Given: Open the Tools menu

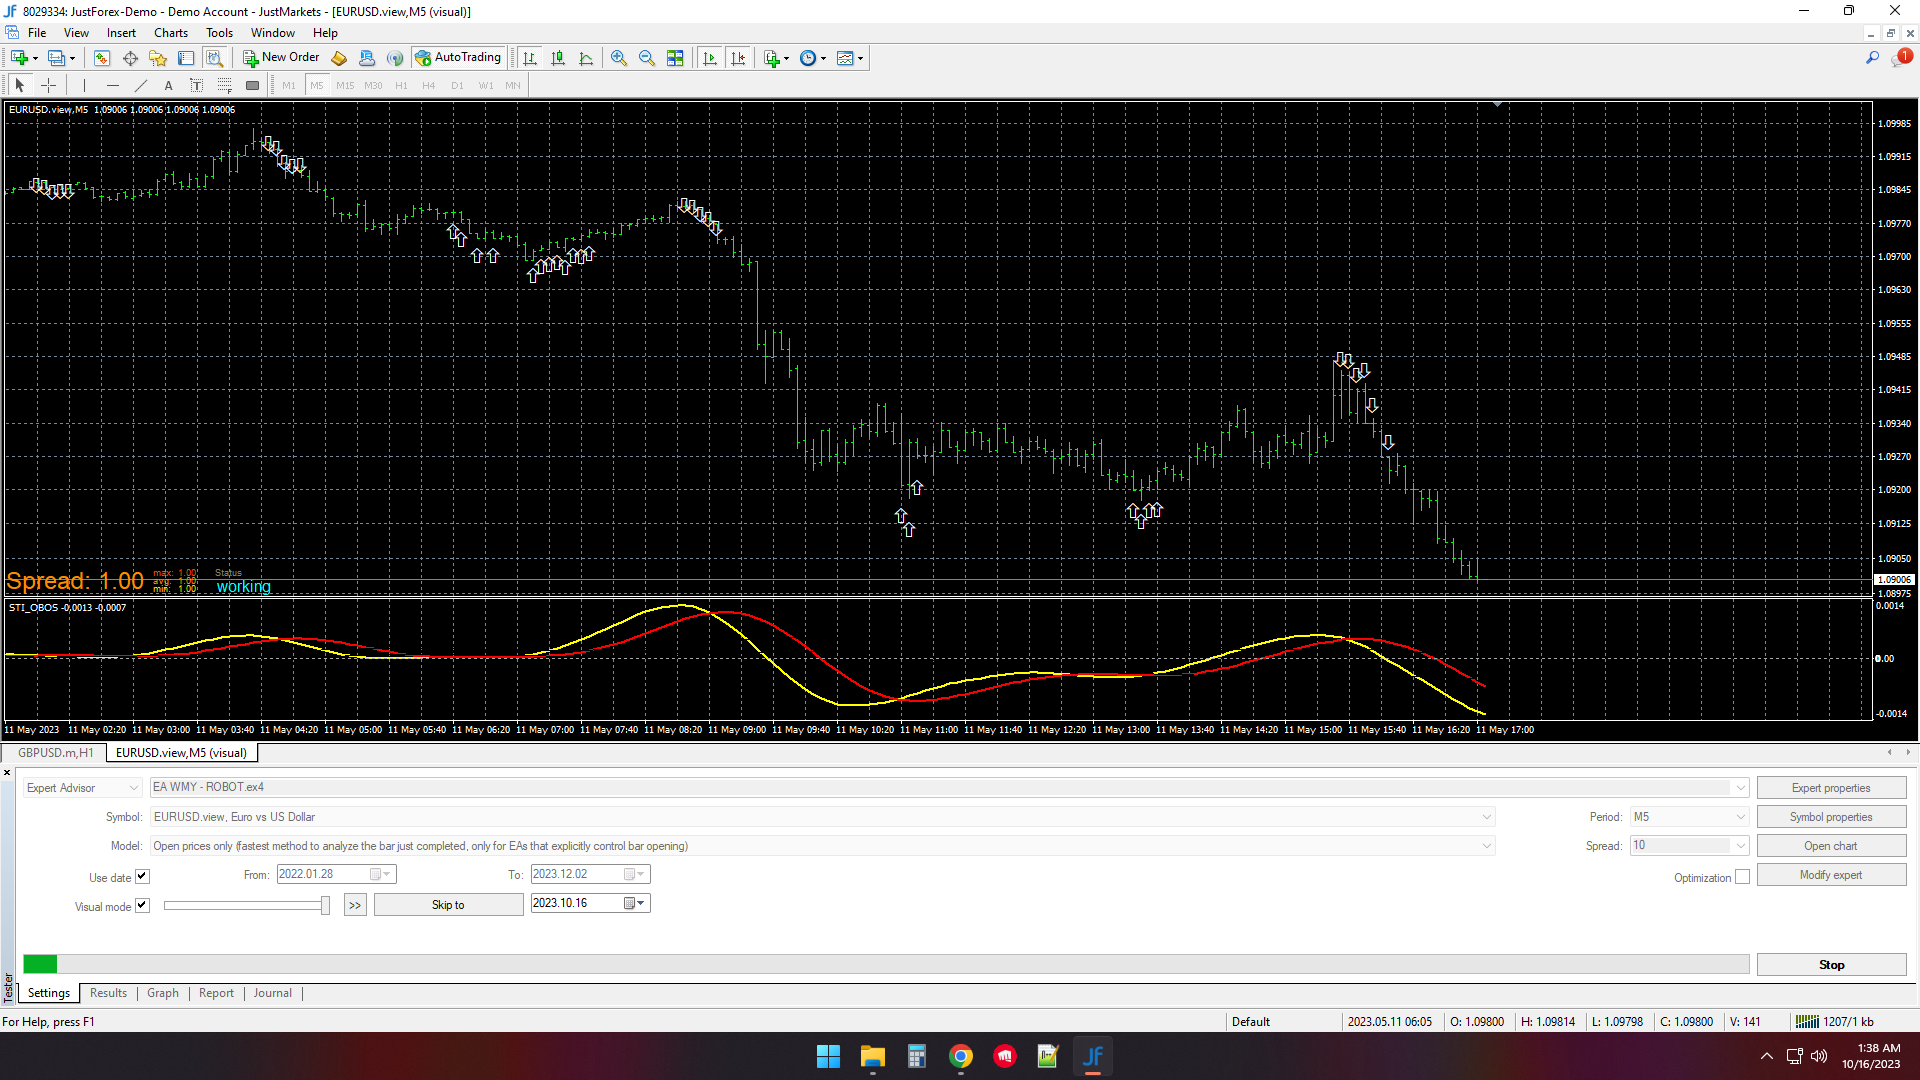Looking at the screenshot, I should pos(219,33).
